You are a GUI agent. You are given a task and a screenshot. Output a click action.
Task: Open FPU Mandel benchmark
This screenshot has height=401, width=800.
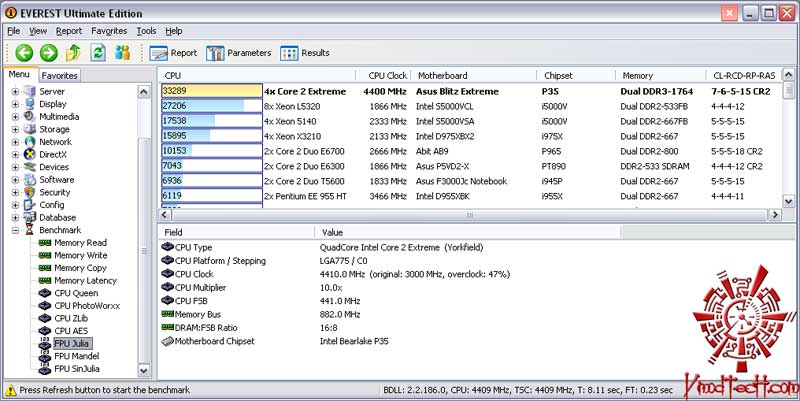point(77,356)
